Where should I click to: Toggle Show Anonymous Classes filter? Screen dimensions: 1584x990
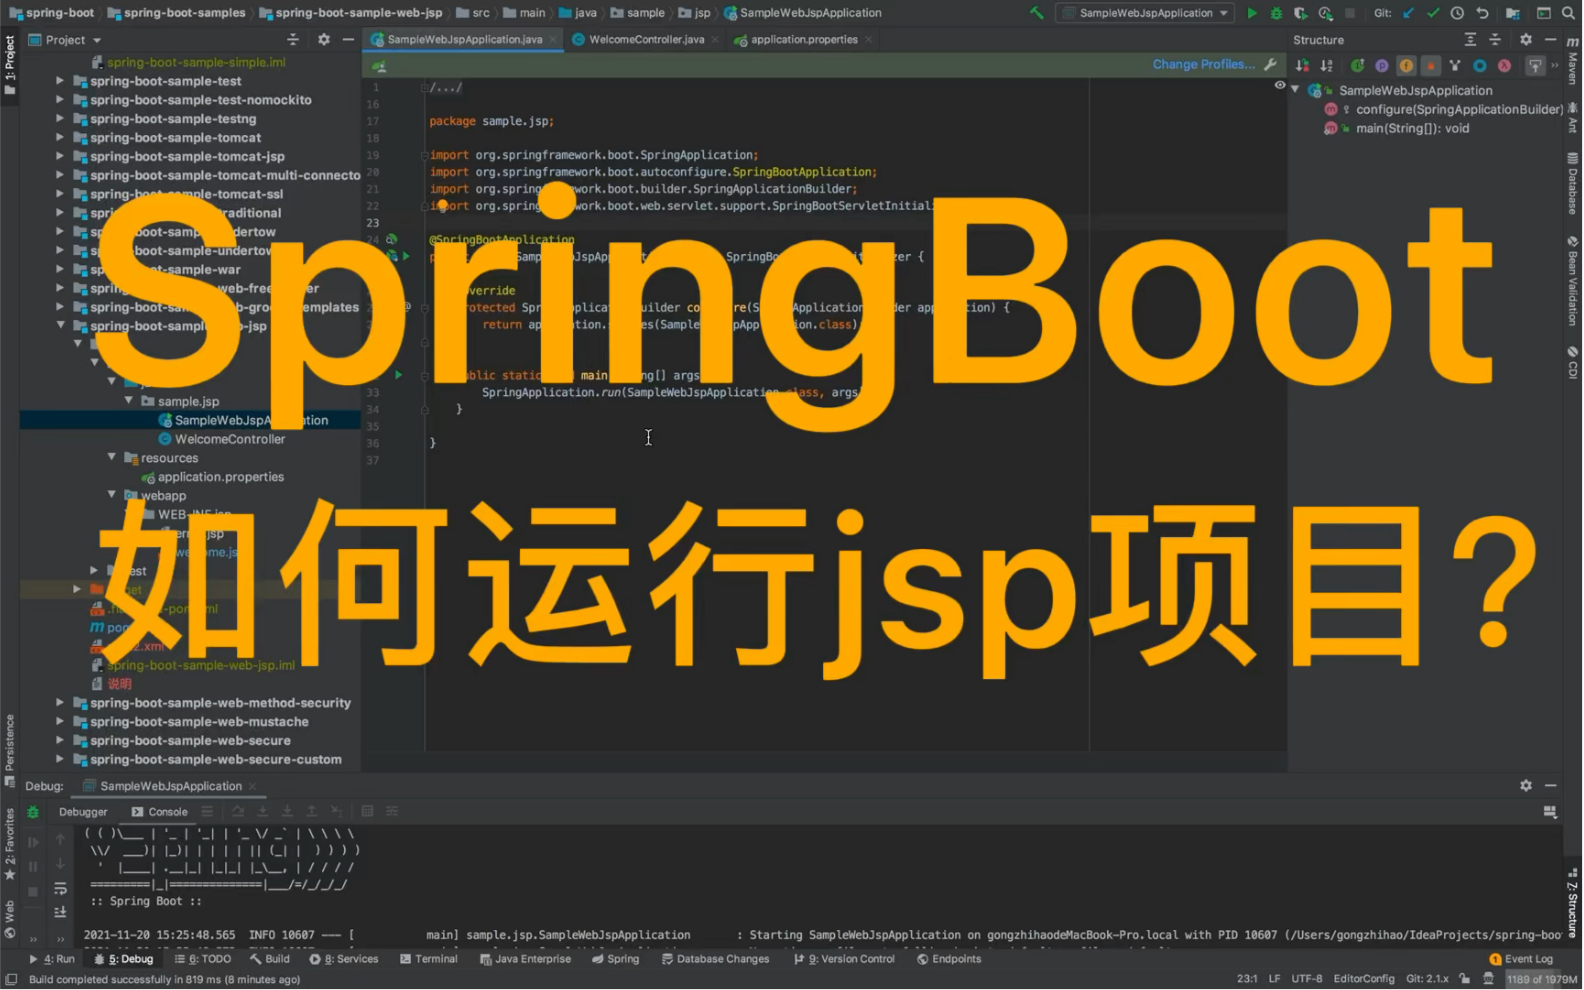click(1480, 65)
